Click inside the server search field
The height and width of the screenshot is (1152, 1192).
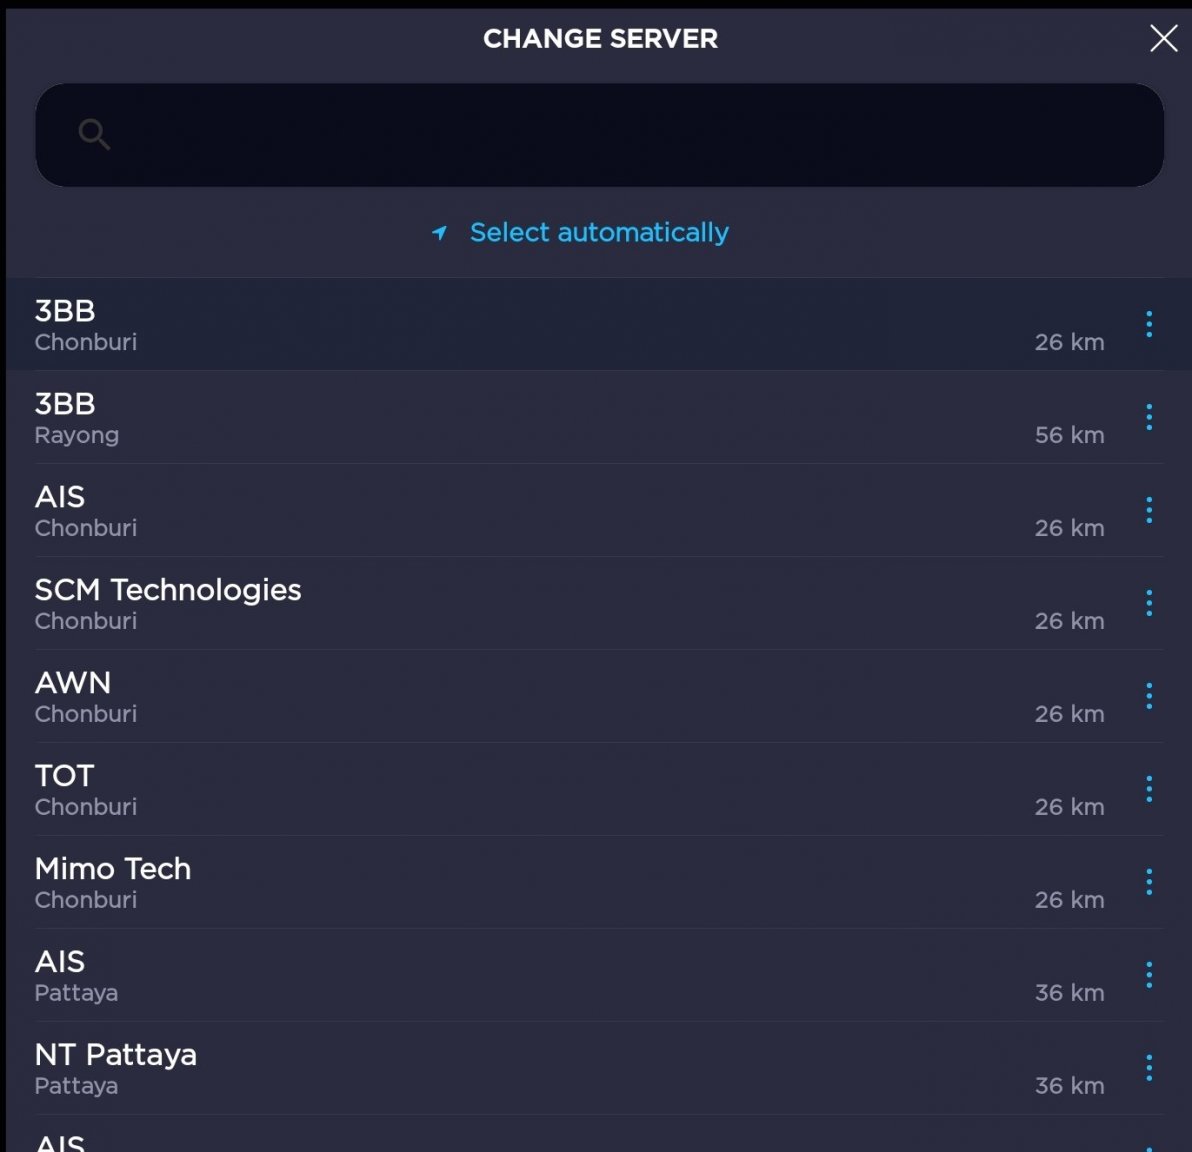click(x=600, y=134)
